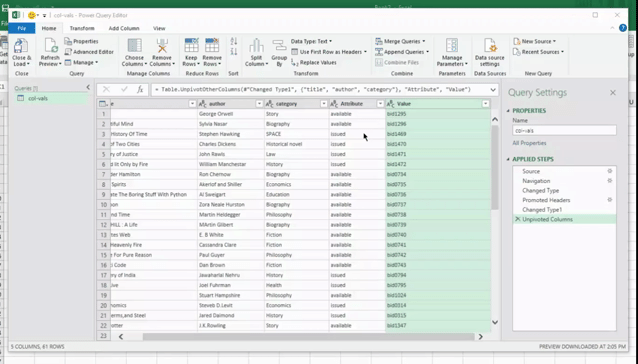
Task: Click the horizontal scrollbar in the data grid
Action: [x=308, y=337]
